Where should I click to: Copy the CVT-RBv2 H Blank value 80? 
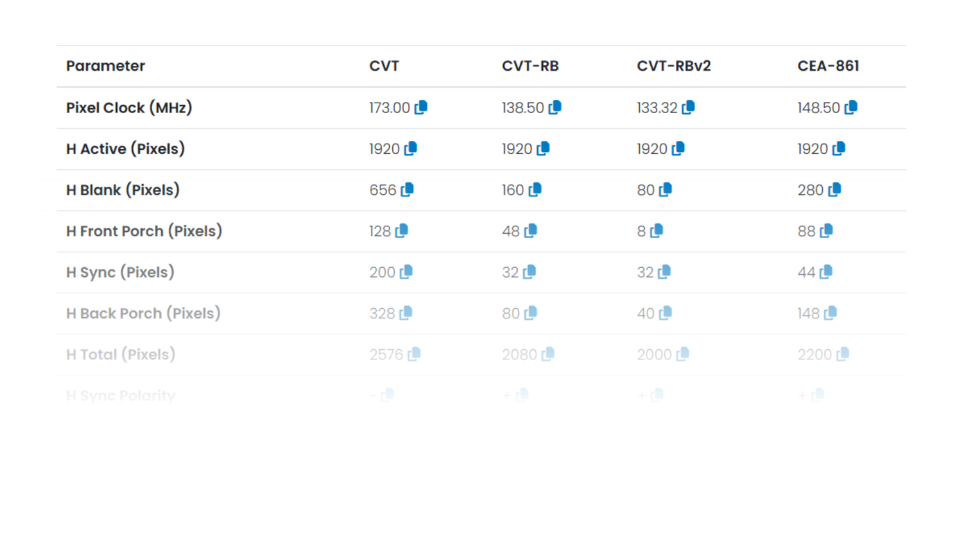665,189
